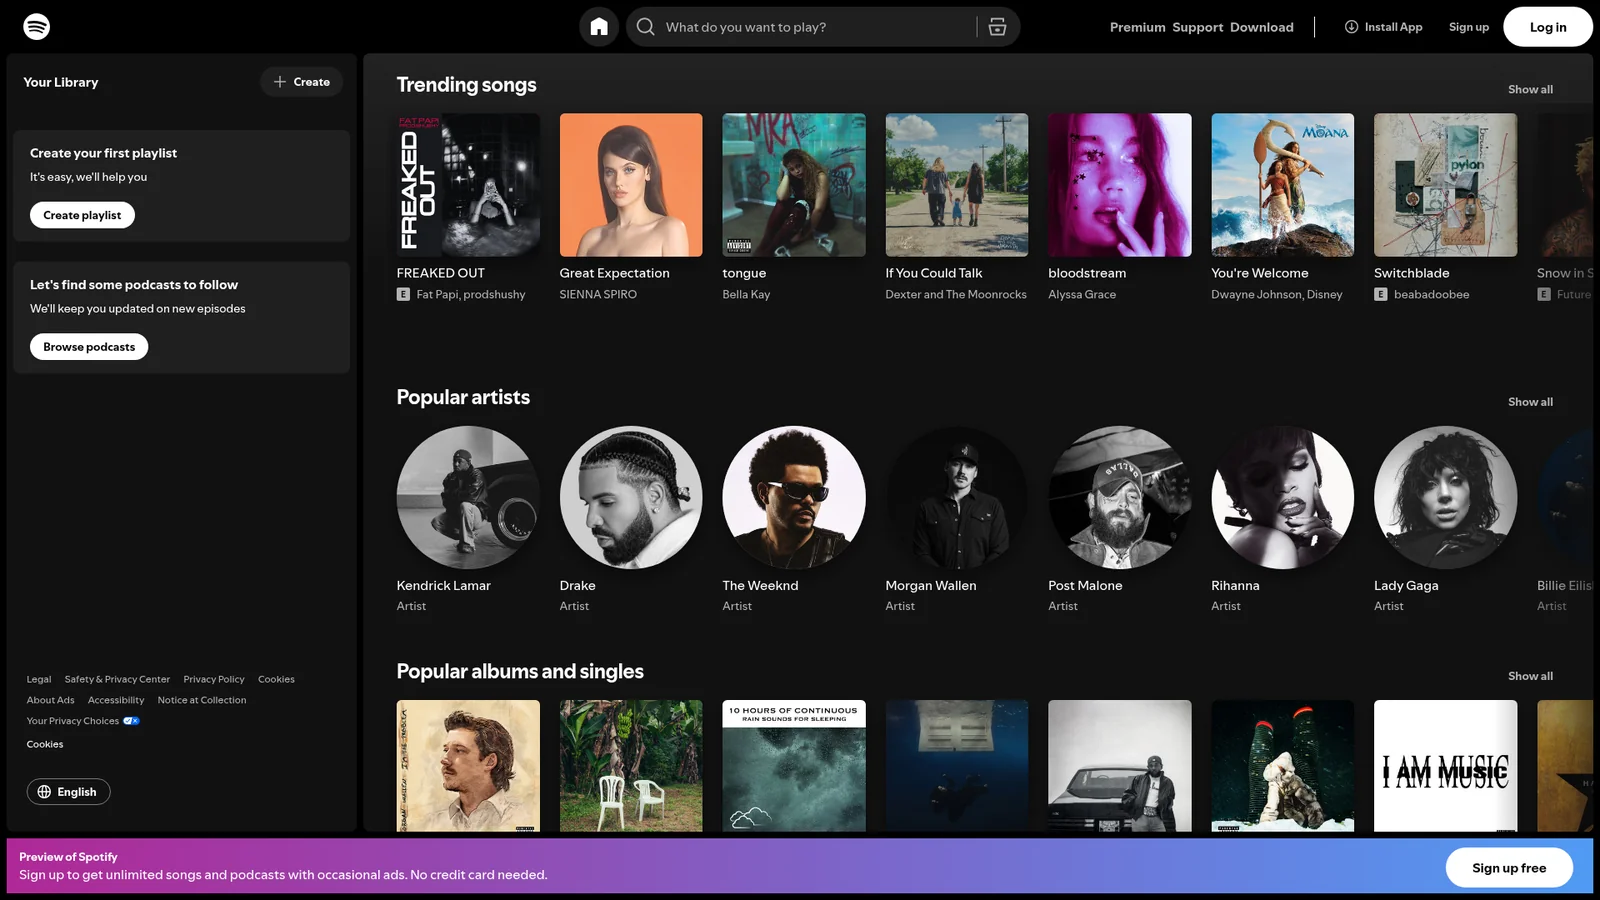Image resolution: width=1600 pixels, height=900 pixels.
Task: Click Alyssa Grace artist text
Action: 1082,295
